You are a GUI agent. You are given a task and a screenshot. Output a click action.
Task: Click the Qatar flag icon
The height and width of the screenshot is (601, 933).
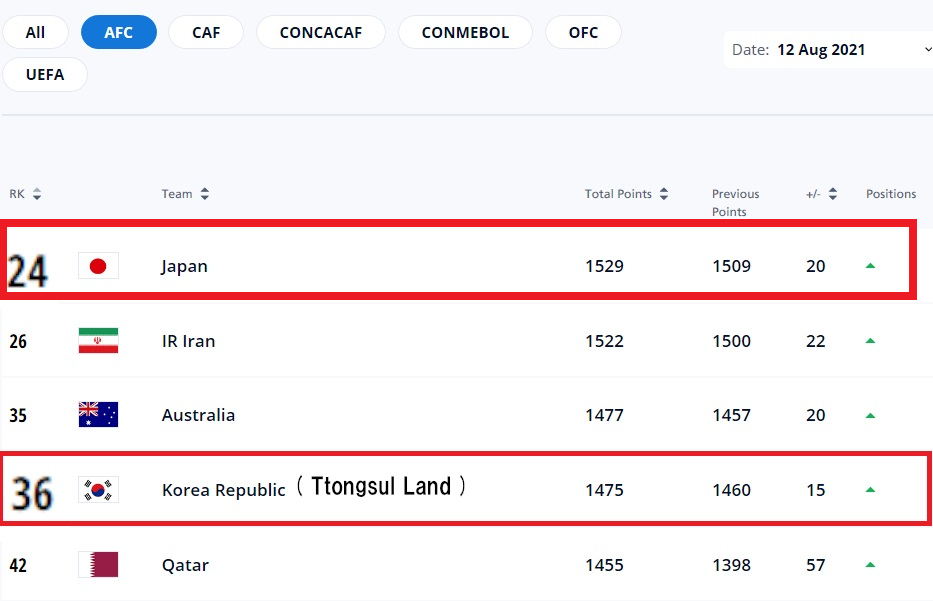(x=98, y=565)
